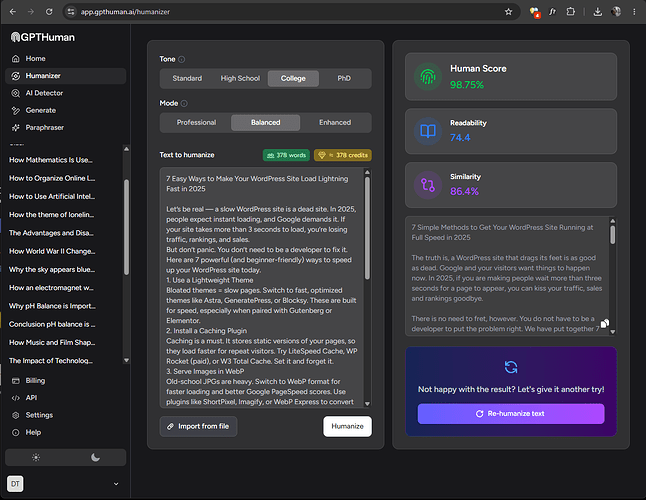Click Import from file button

click(198, 426)
